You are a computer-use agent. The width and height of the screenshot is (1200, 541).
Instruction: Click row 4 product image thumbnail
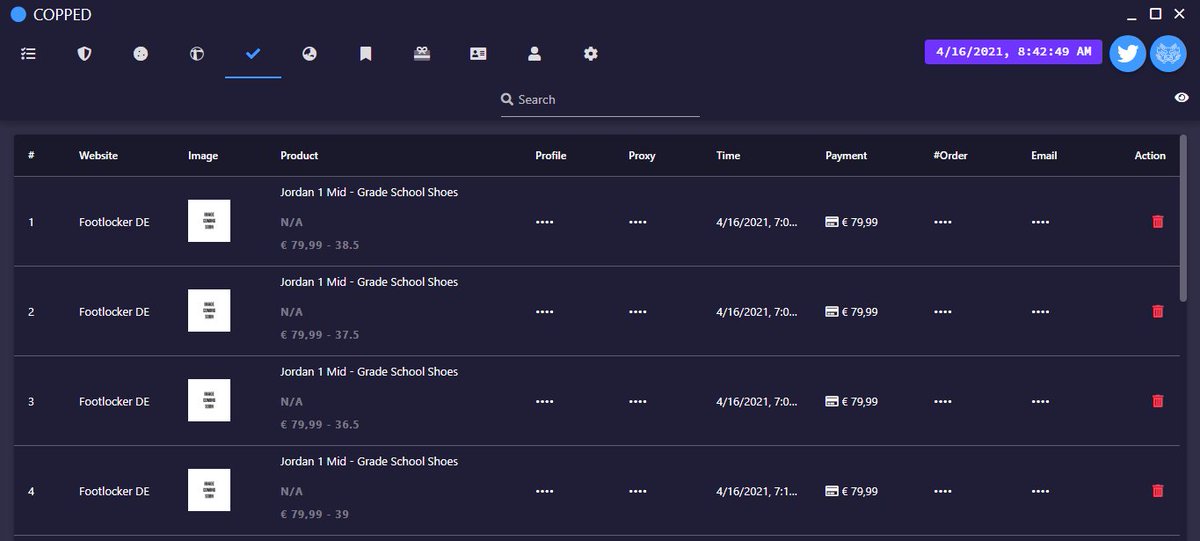[x=209, y=490]
